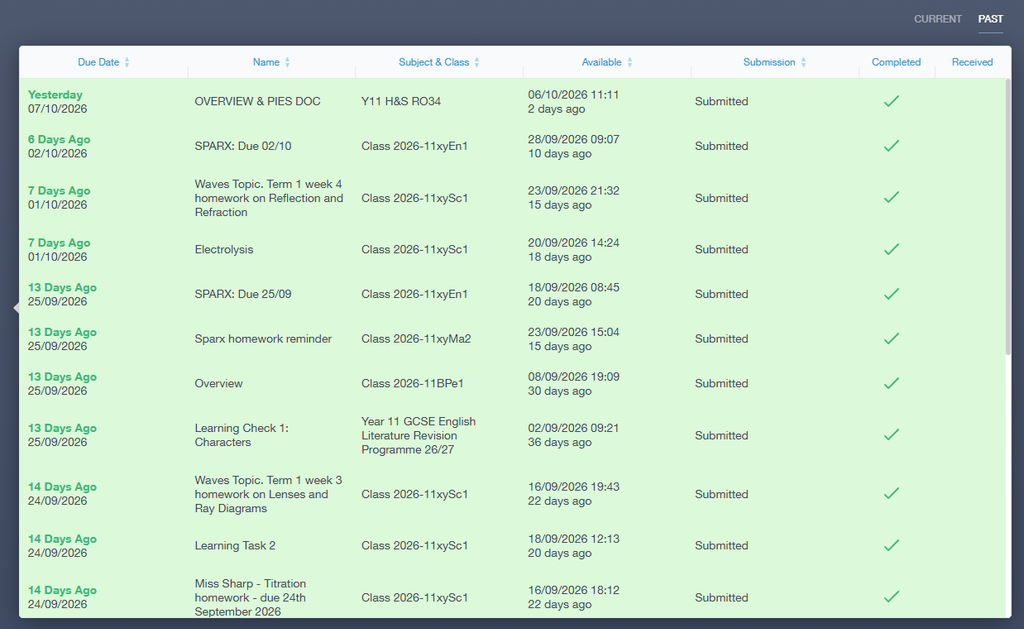Click completed checkmark for Reflection and Refraction homework

[891, 197]
